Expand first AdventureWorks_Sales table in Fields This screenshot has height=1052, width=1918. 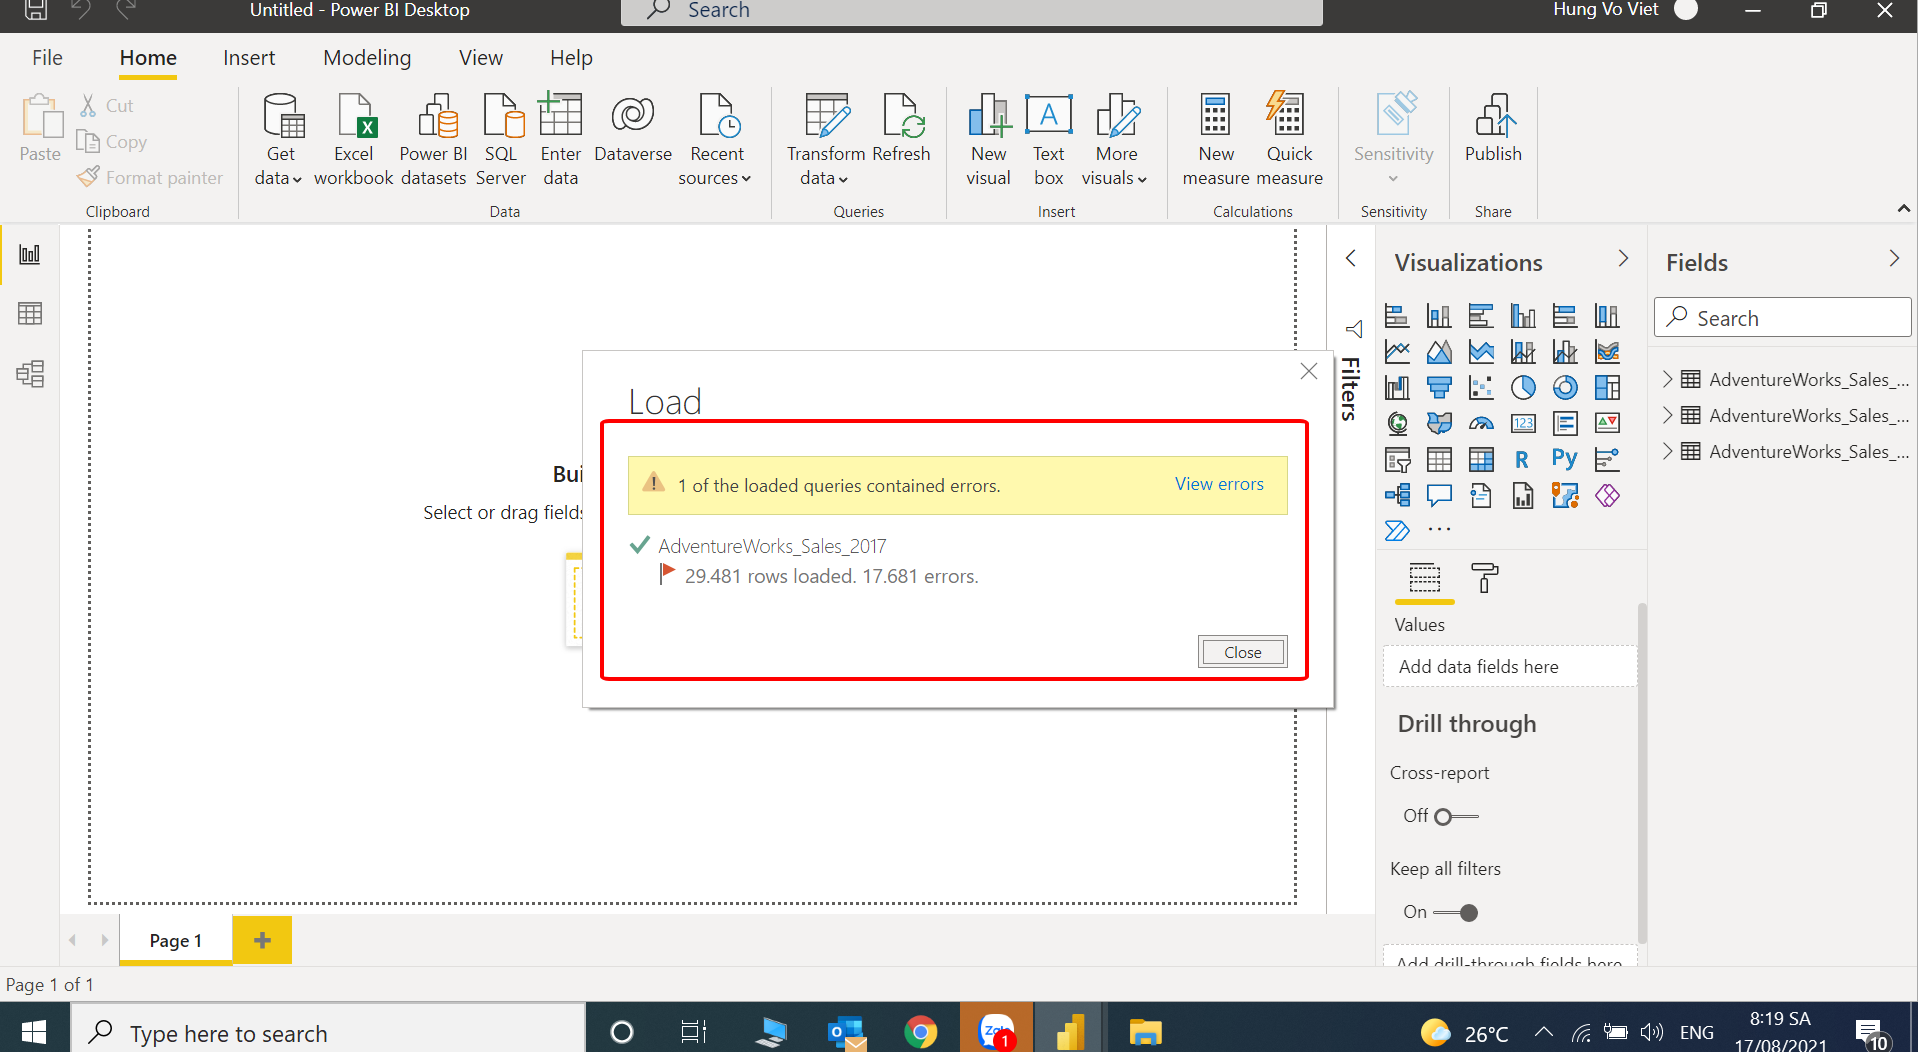tap(1667, 379)
